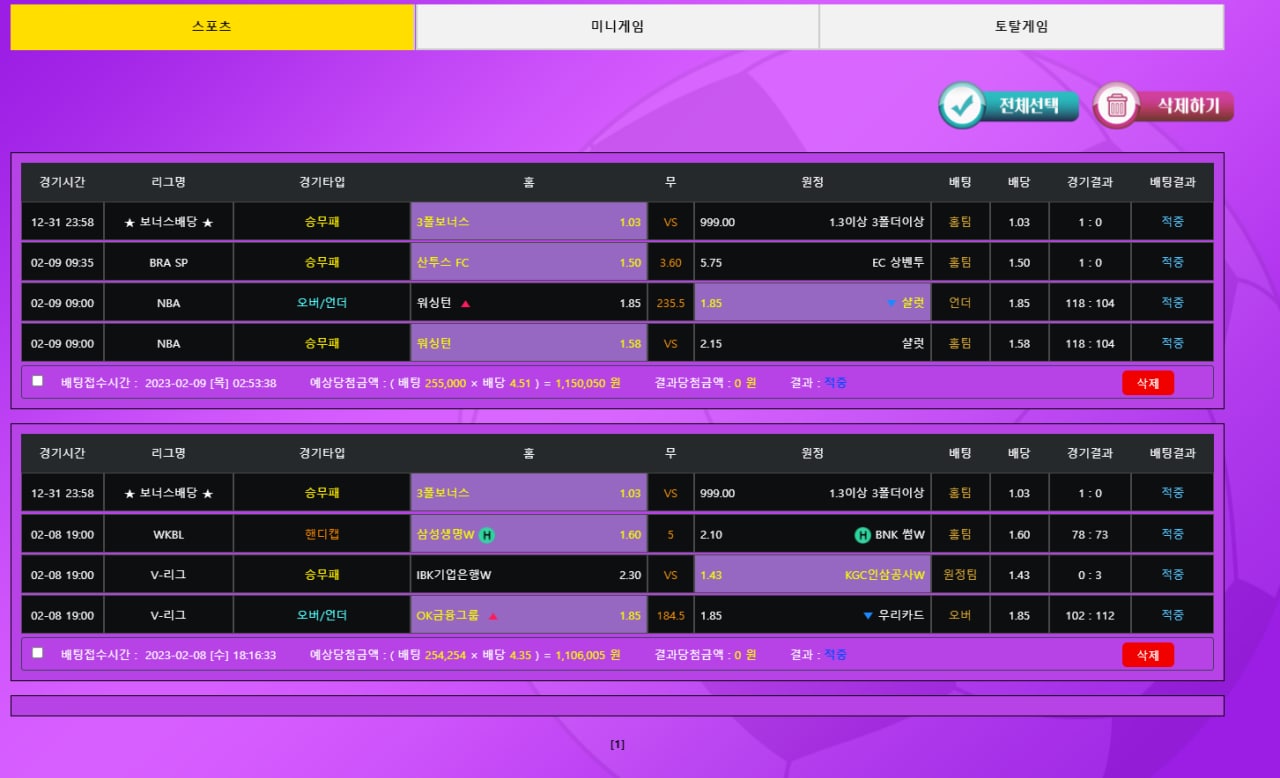
Task: Click the red up arrow beside OK금융그룹
Action: click(493, 616)
